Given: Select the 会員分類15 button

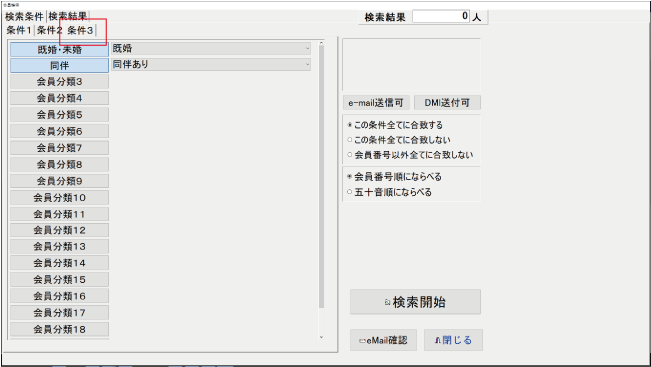Looking at the screenshot, I should point(59,279).
